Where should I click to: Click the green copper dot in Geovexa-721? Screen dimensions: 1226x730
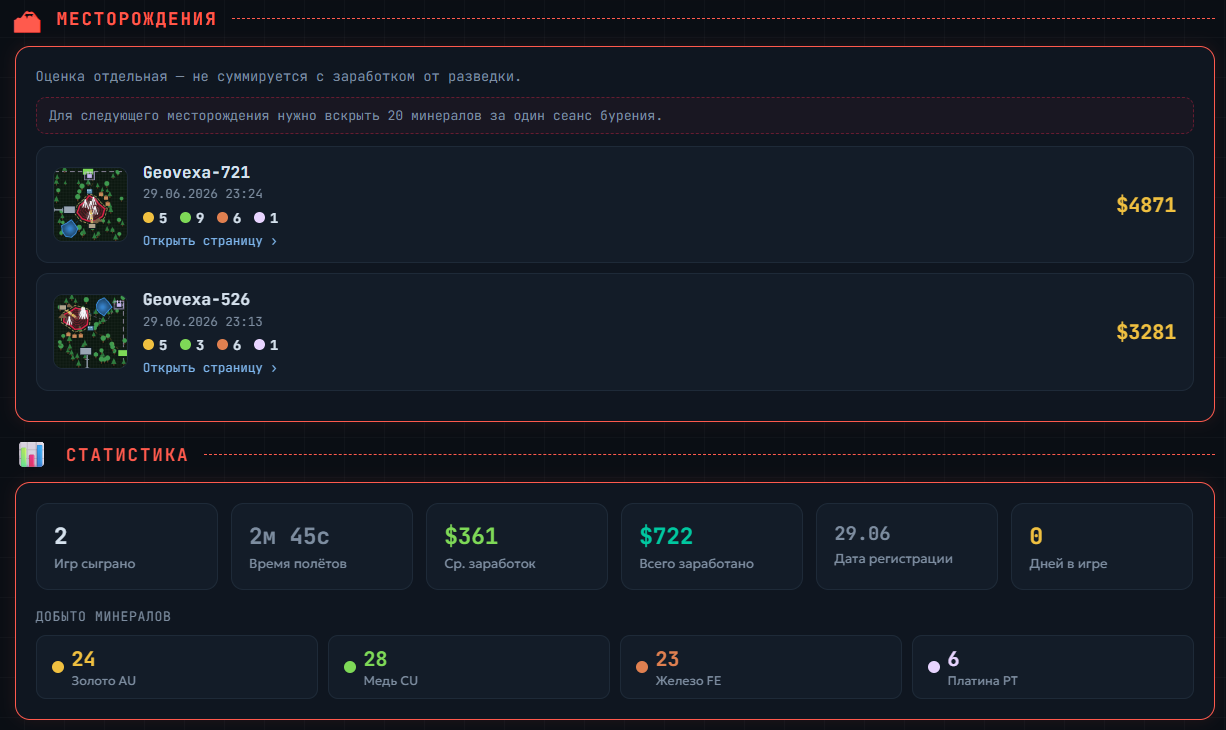pyautogui.click(x=185, y=218)
